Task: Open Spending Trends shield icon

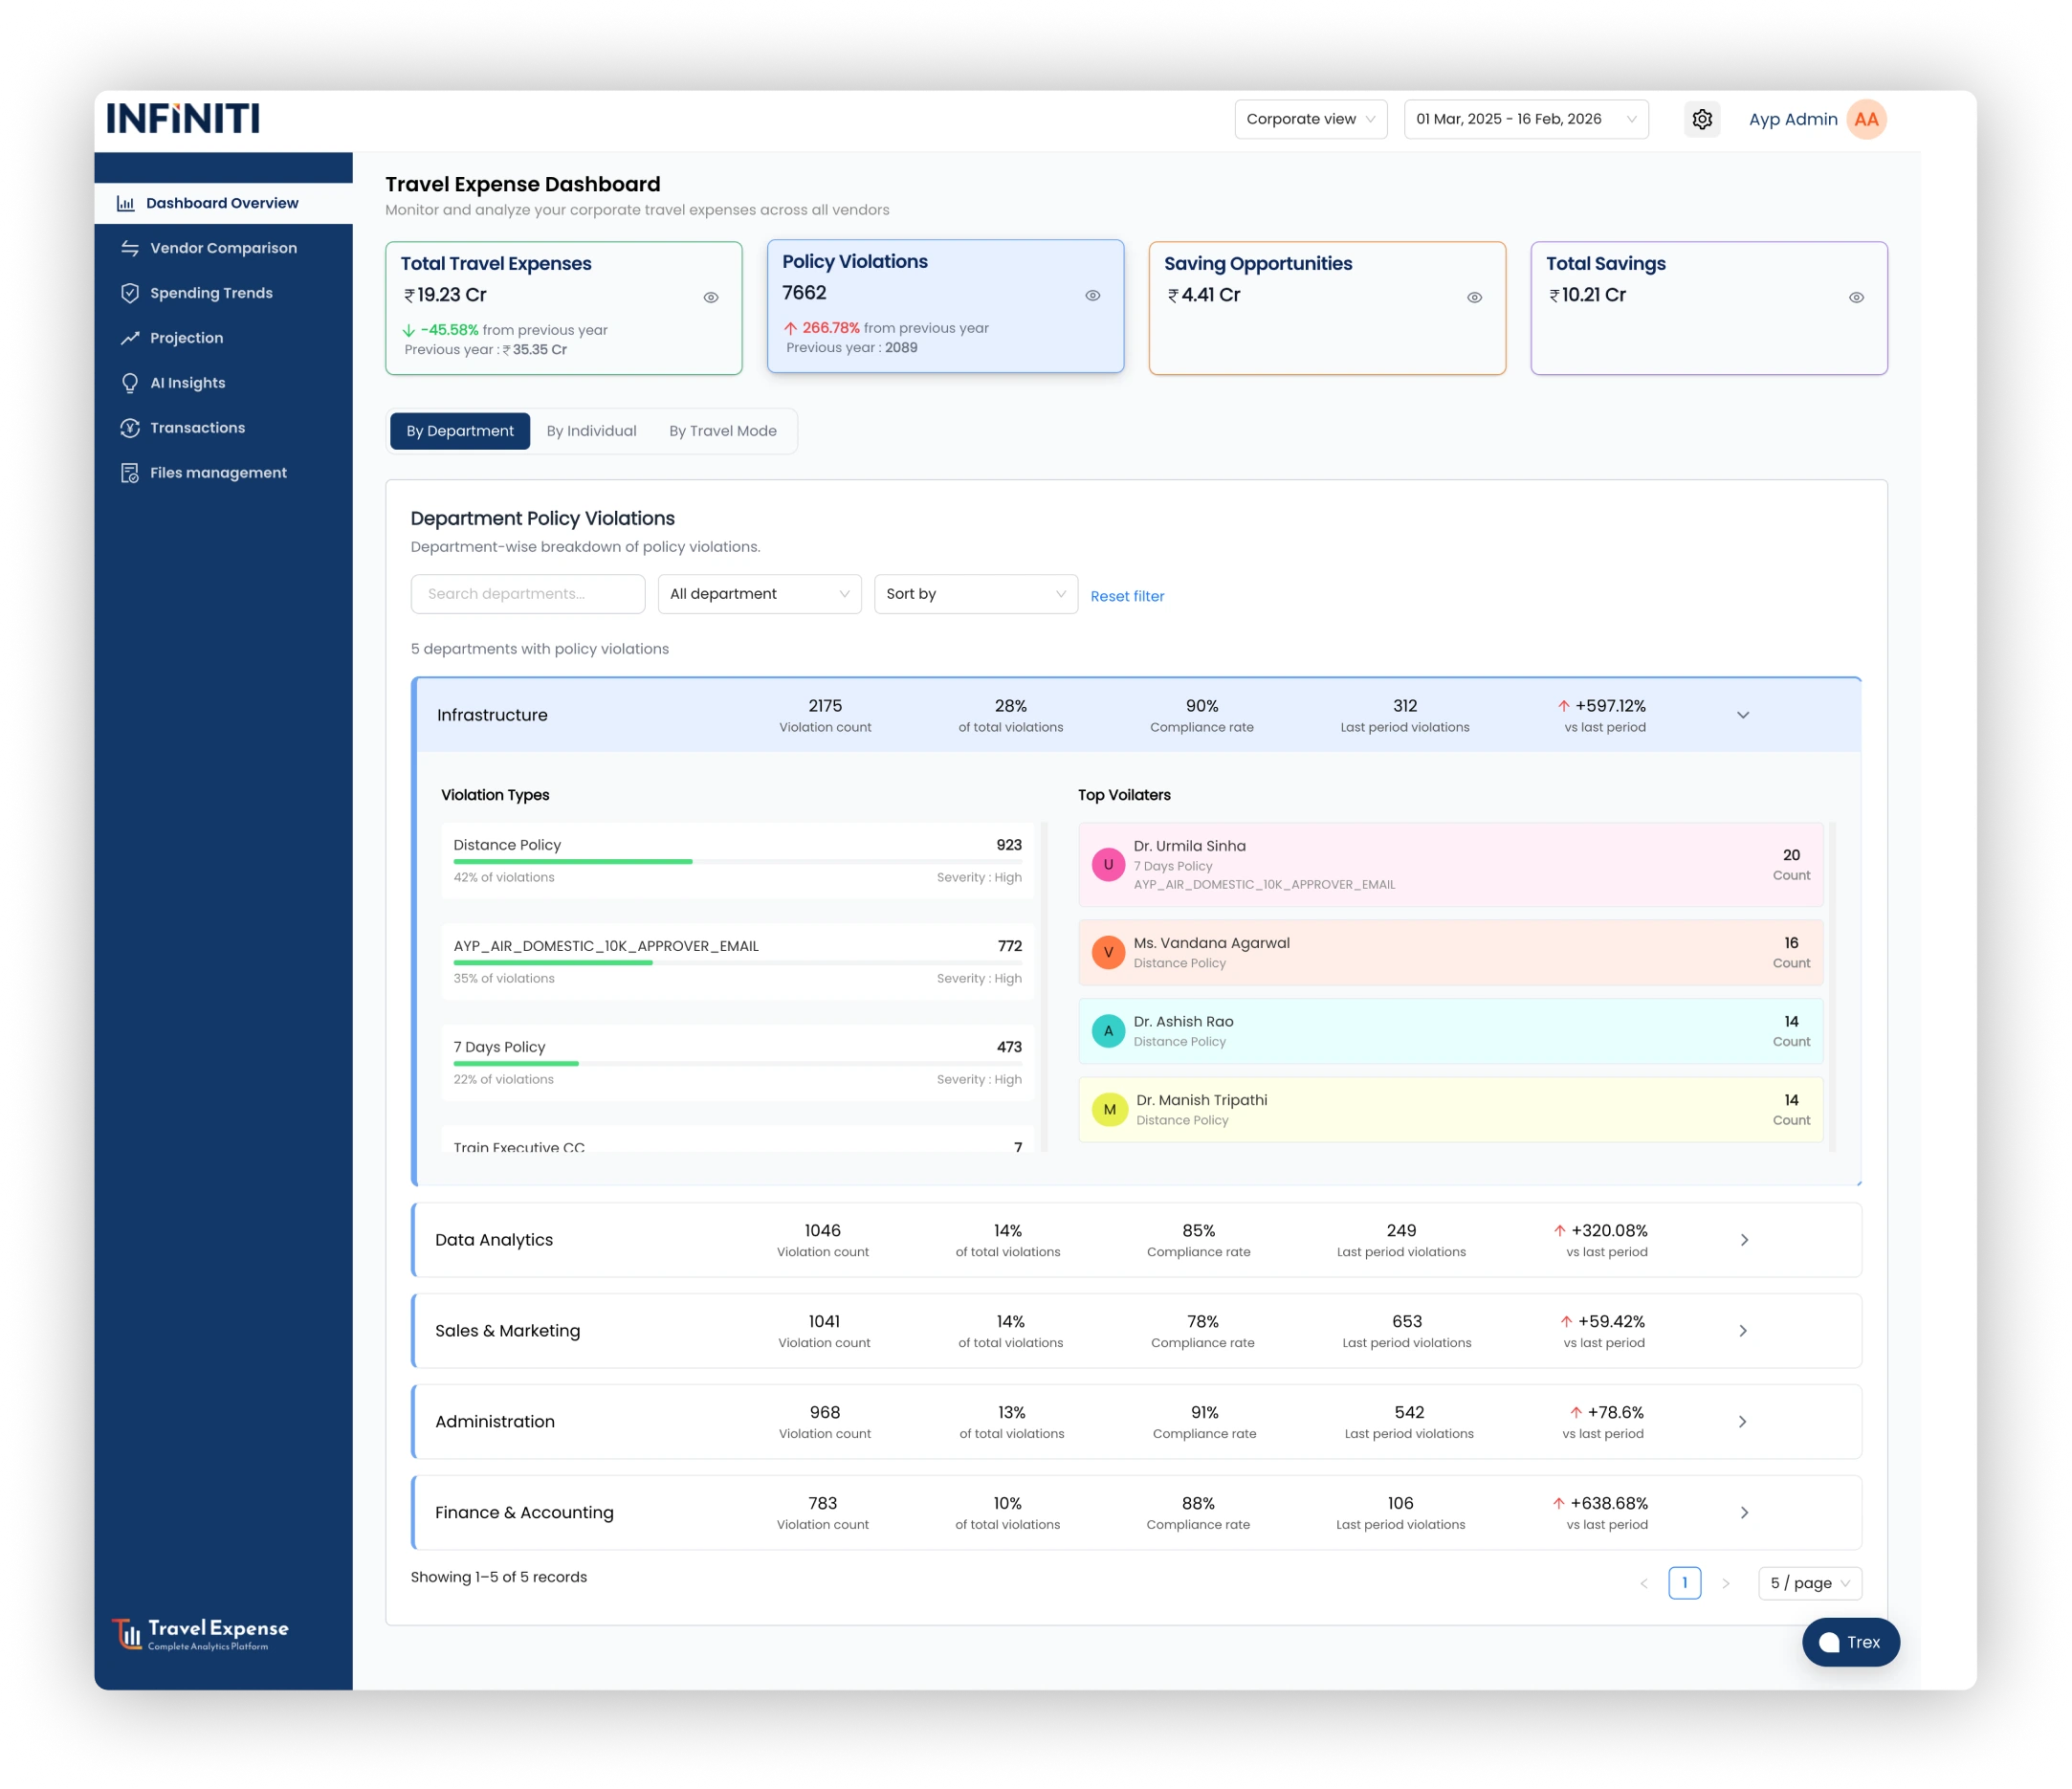Action: click(130, 293)
